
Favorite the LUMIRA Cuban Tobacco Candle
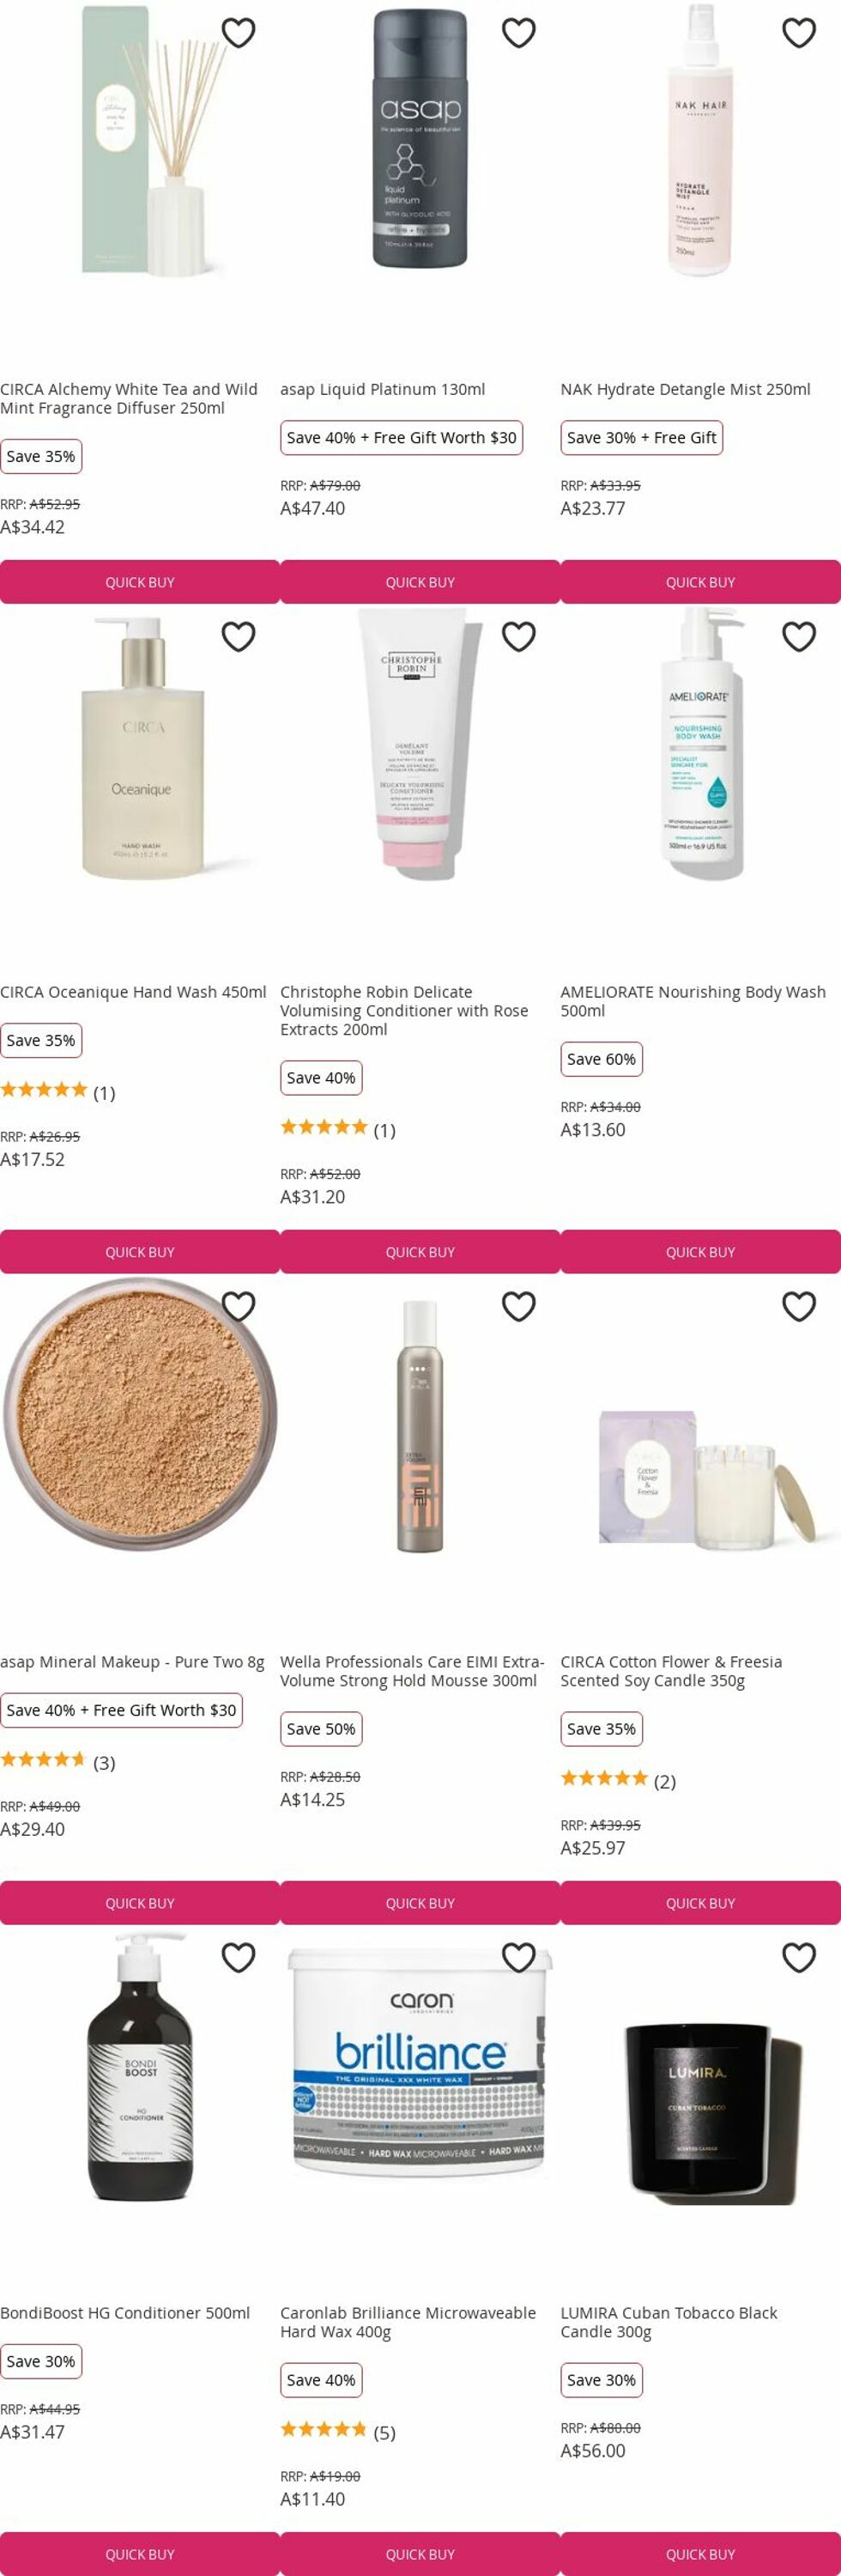coord(798,1958)
